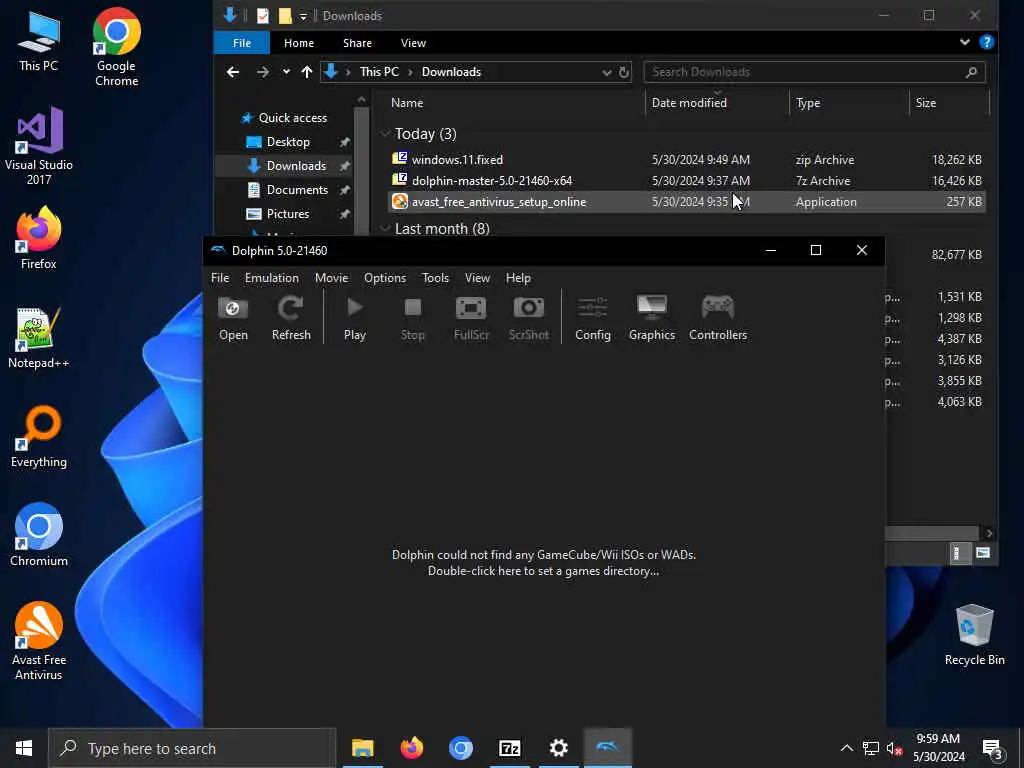The height and width of the screenshot is (768, 1024).
Task: Open Desktop in navigation pane
Action: 288,142
